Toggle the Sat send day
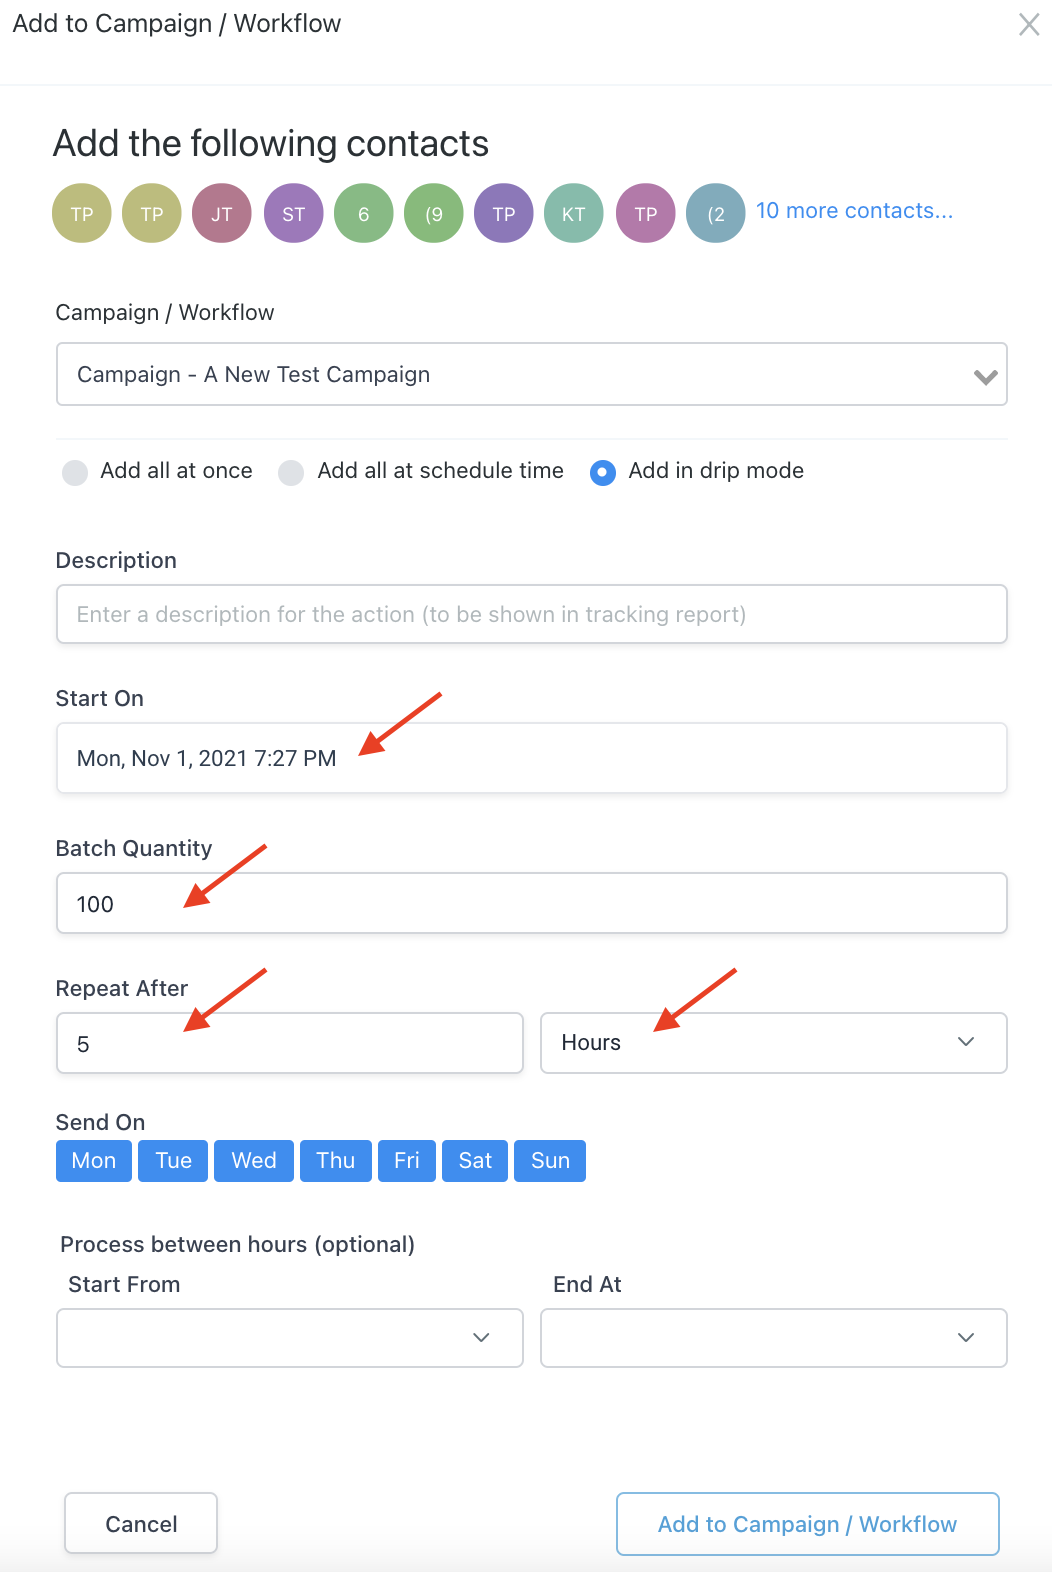The height and width of the screenshot is (1572, 1052). point(475,1161)
